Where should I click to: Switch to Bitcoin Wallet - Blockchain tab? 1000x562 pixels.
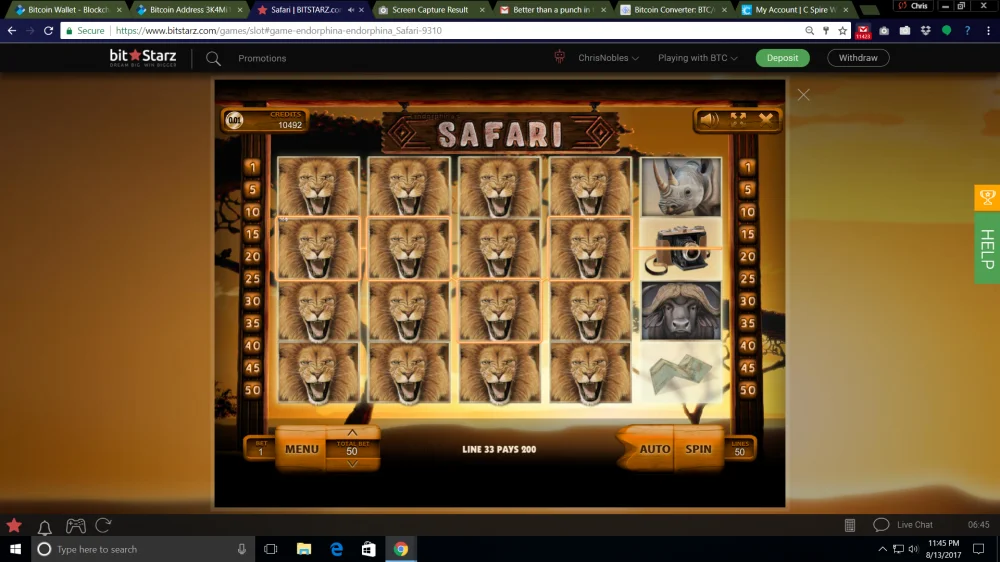pyautogui.click(x=69, y=10)
